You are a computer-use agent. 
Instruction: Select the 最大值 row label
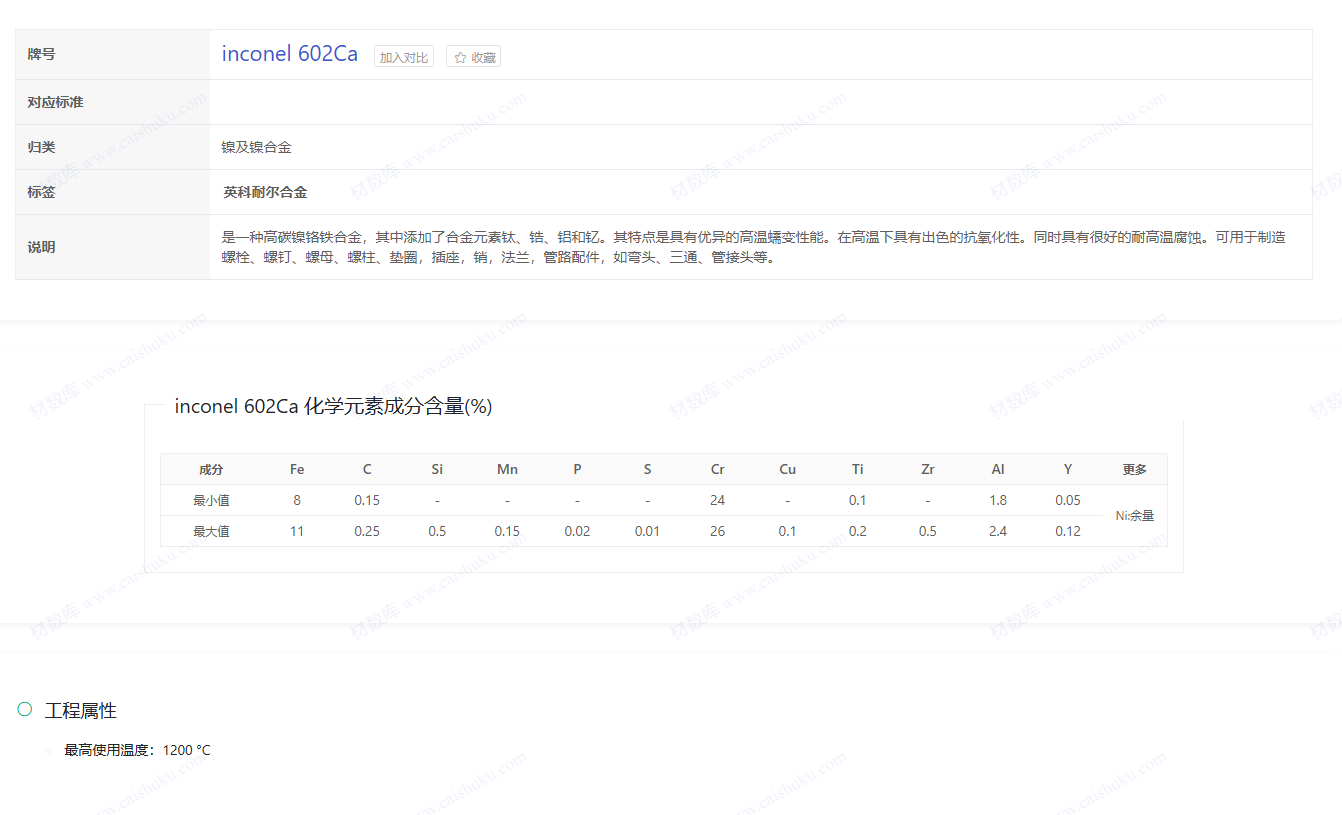click(x=211, y=531)
